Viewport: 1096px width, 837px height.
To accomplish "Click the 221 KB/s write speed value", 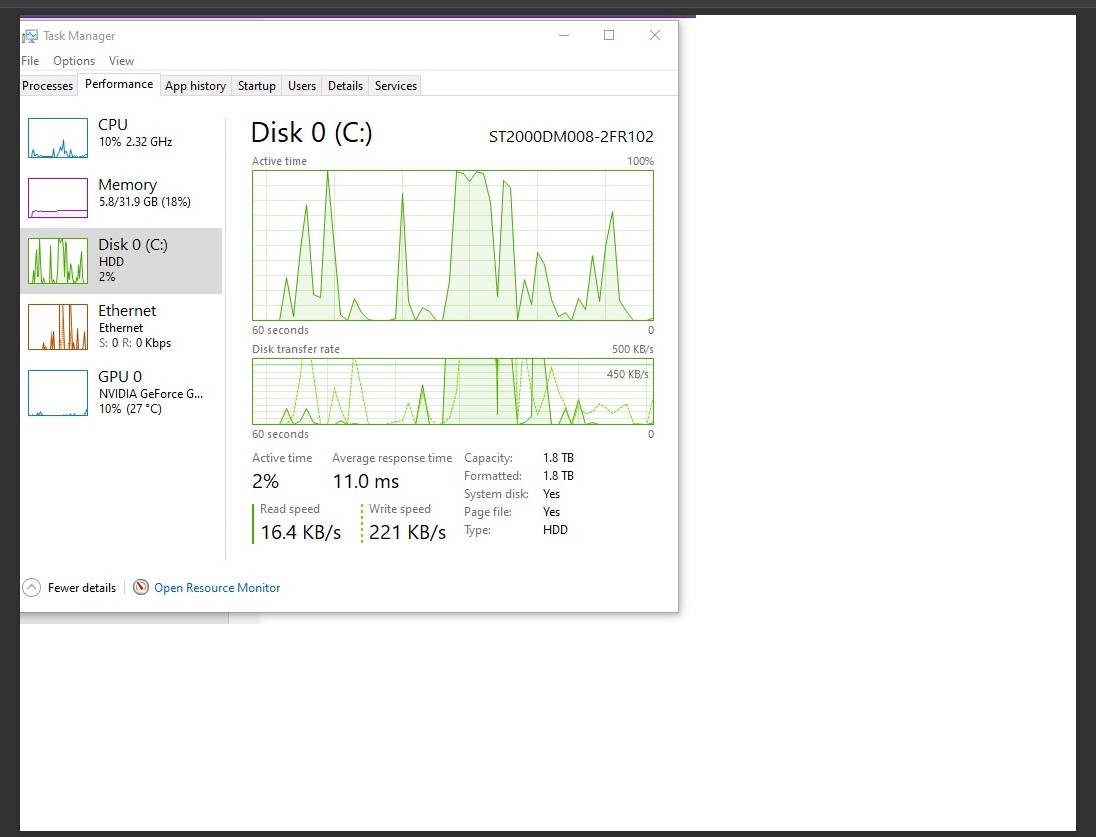I will coord(408,532).
